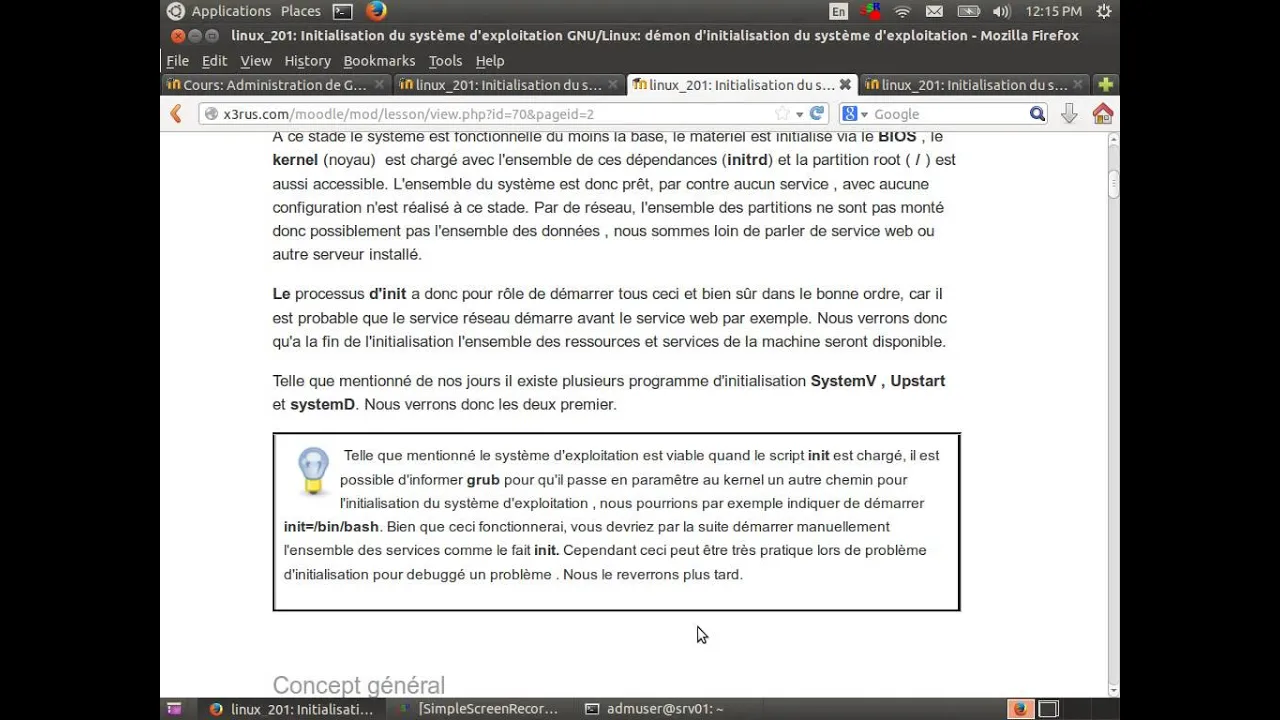Open the Wi-Fi network indicator
The image size is (1280, 720).
pos(903,12)
